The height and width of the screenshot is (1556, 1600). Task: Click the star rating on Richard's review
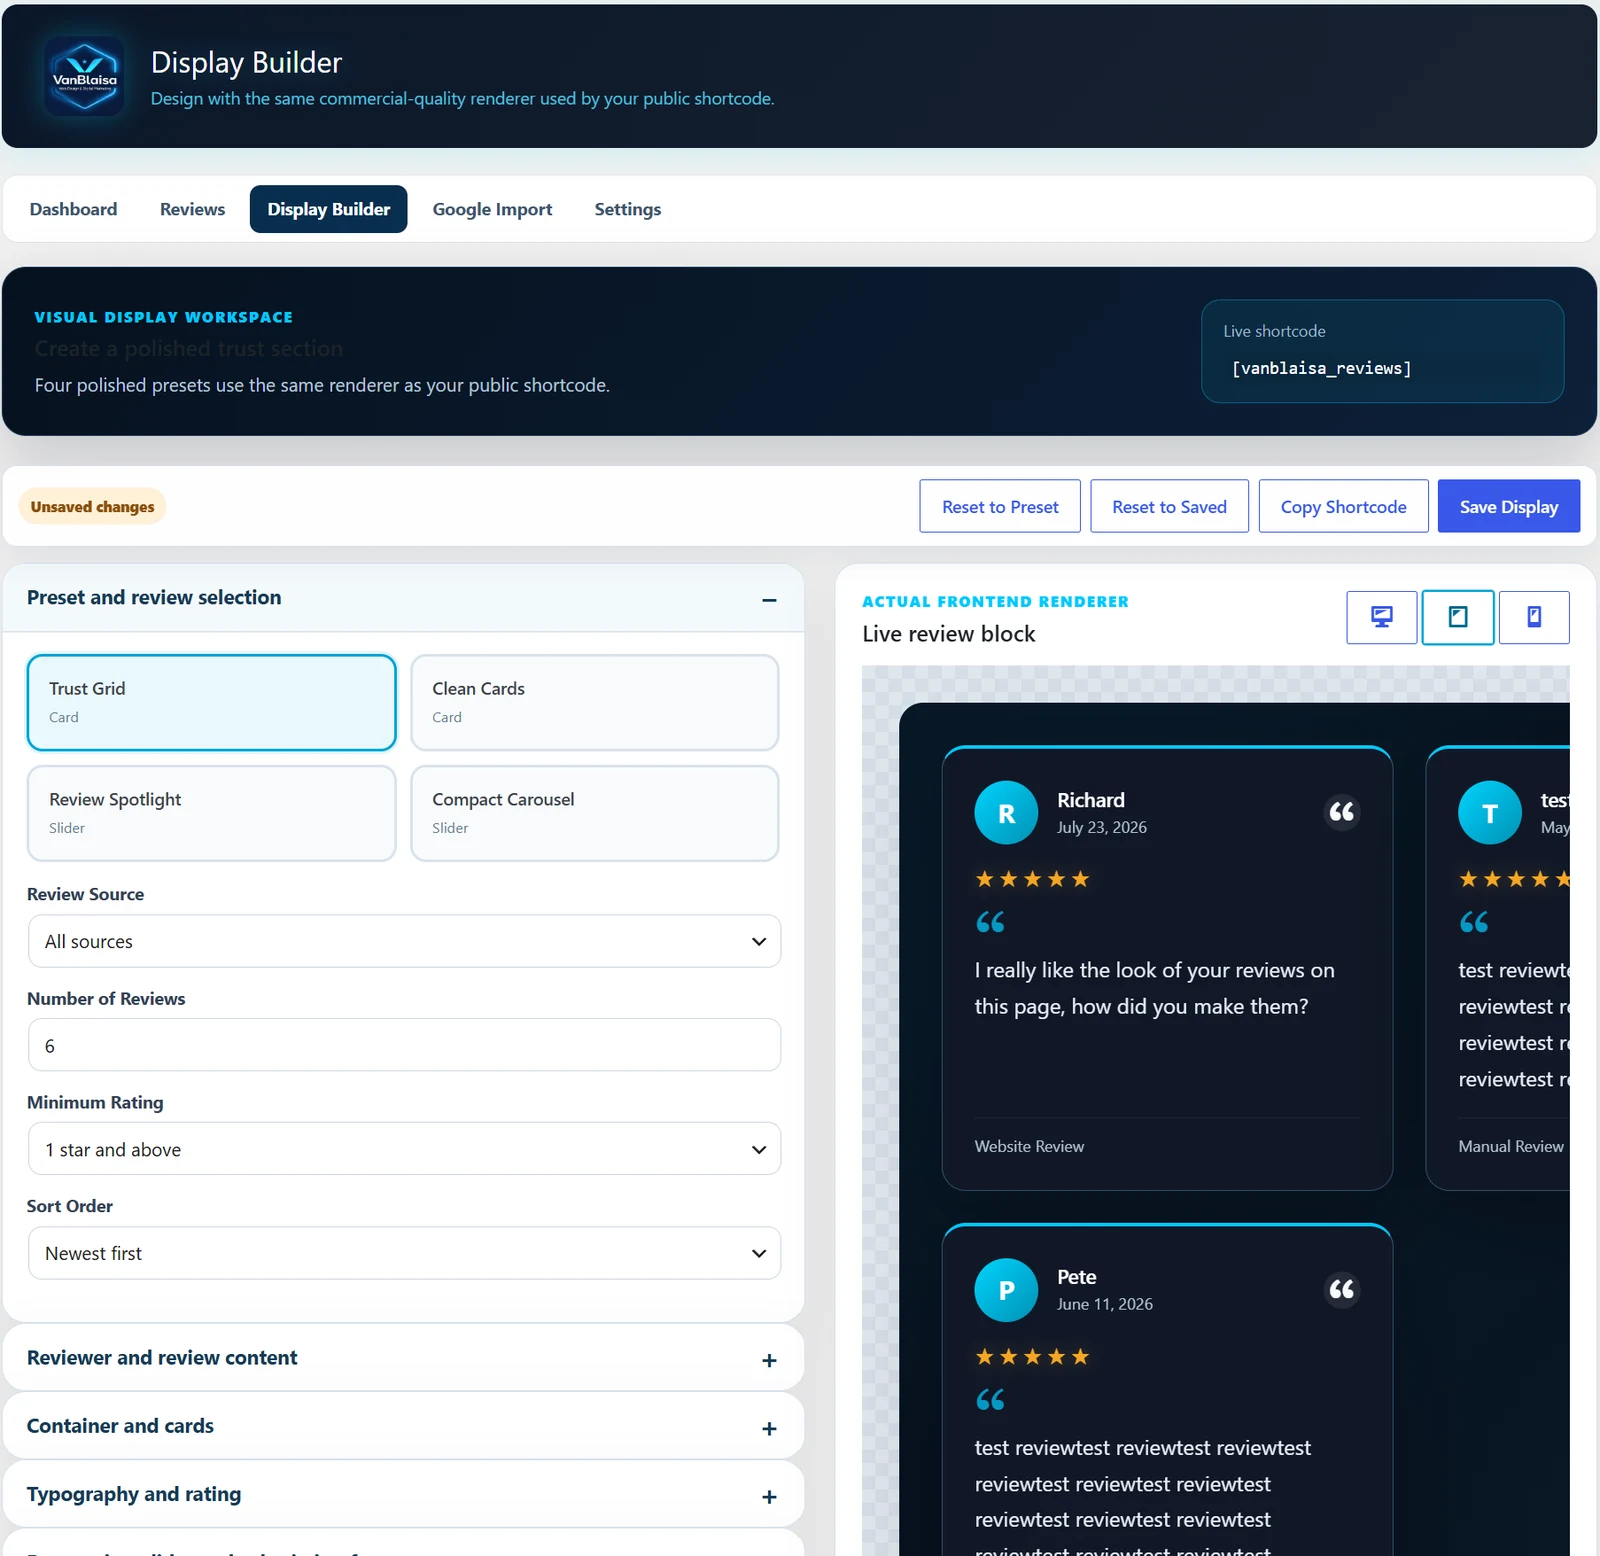click(x=1032, y=879)
